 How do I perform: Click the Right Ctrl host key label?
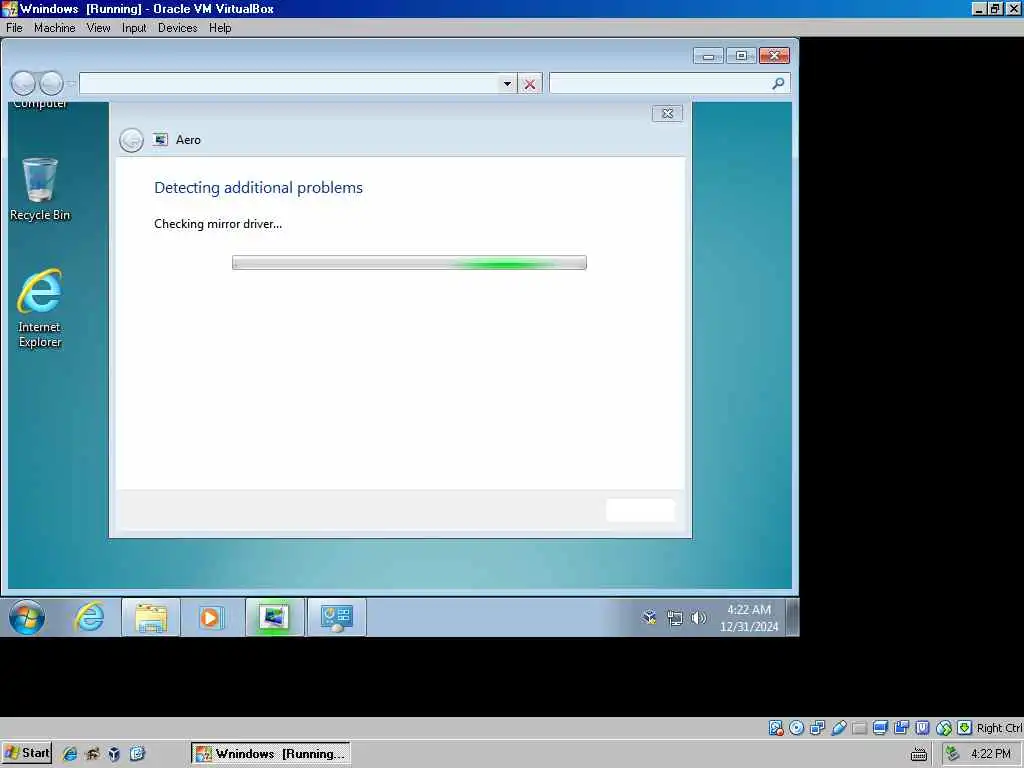coord(999,728)
